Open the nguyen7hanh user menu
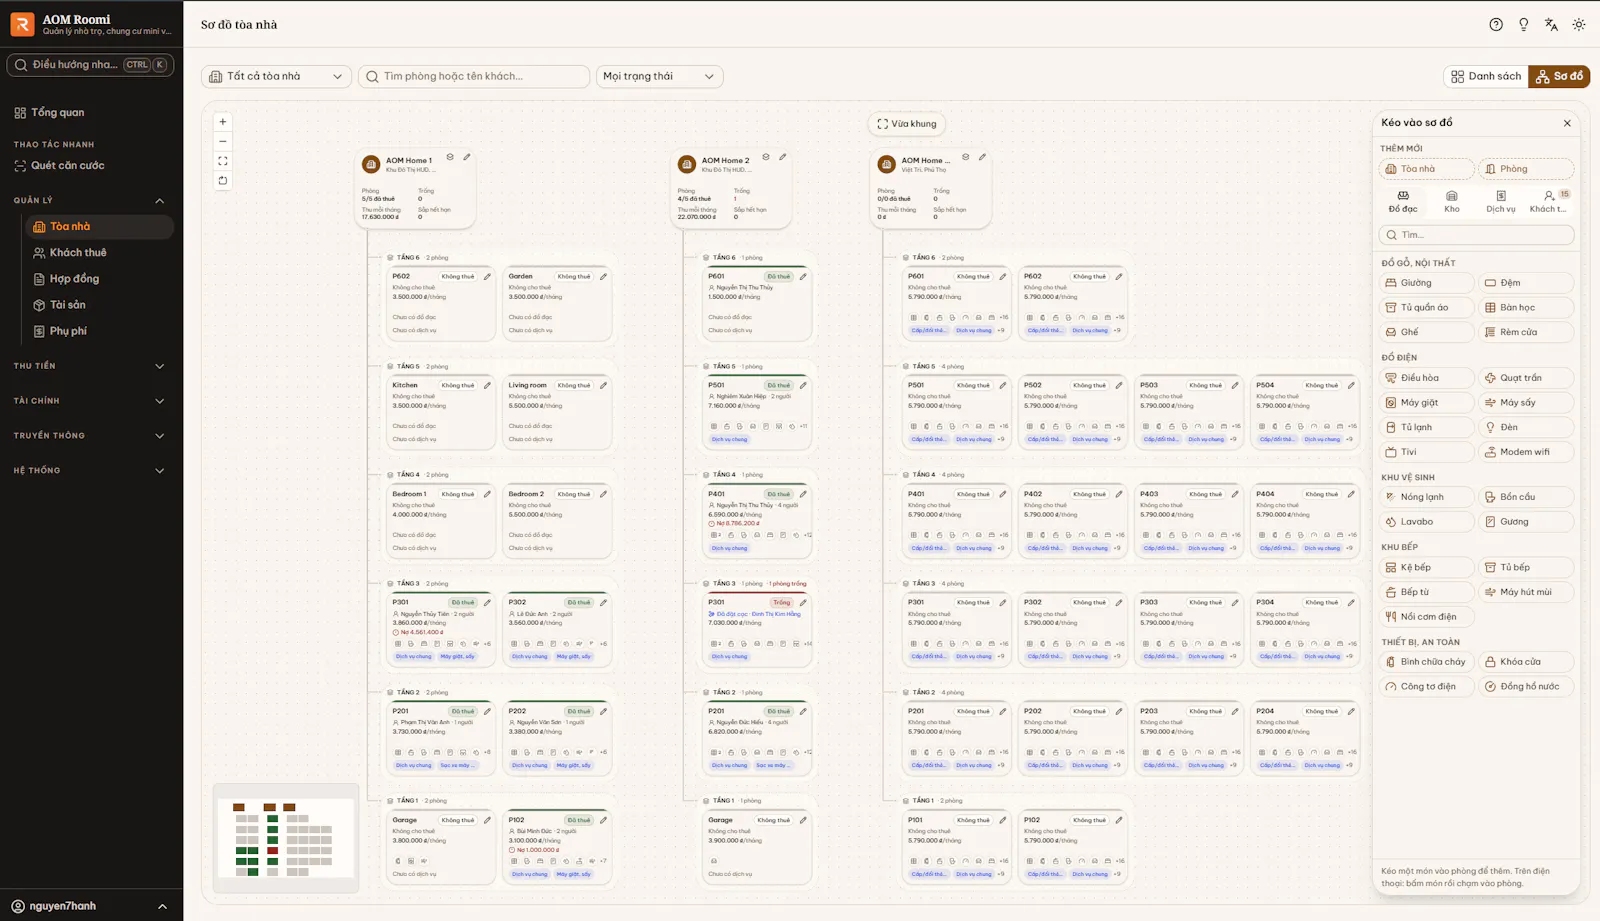This screenshot has height=921, width=1600. (x=90, y=906)
